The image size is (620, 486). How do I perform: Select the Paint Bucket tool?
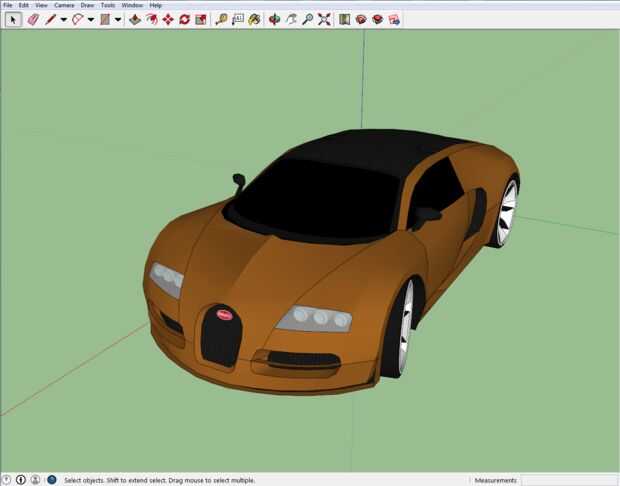254,19
